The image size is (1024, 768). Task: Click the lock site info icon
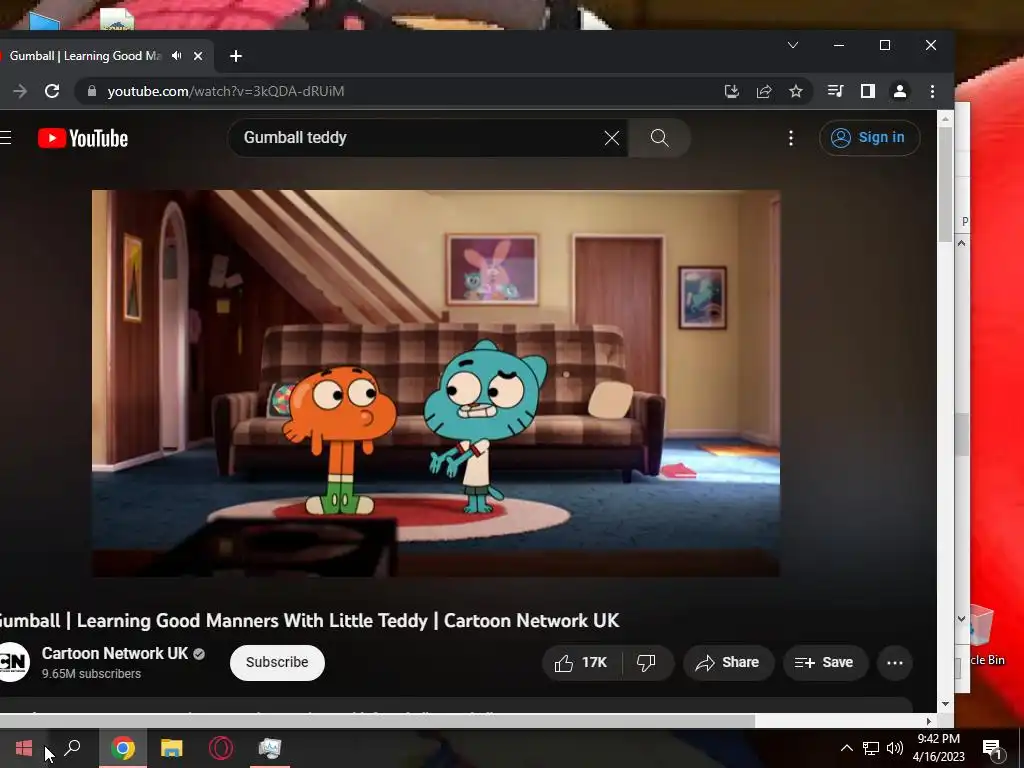point(92,91)
